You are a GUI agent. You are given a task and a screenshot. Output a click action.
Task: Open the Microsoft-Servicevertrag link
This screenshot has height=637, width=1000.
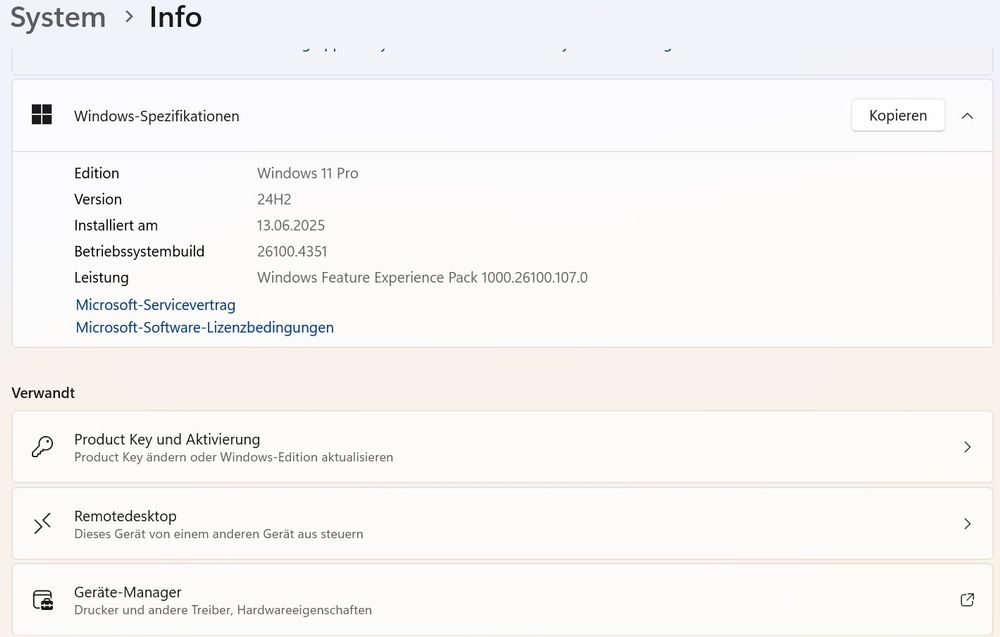[156, 305]
